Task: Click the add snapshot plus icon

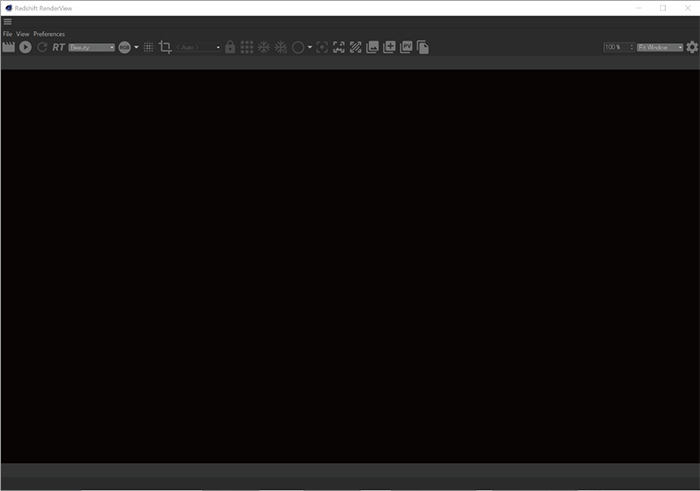Action: click(389, 47)
